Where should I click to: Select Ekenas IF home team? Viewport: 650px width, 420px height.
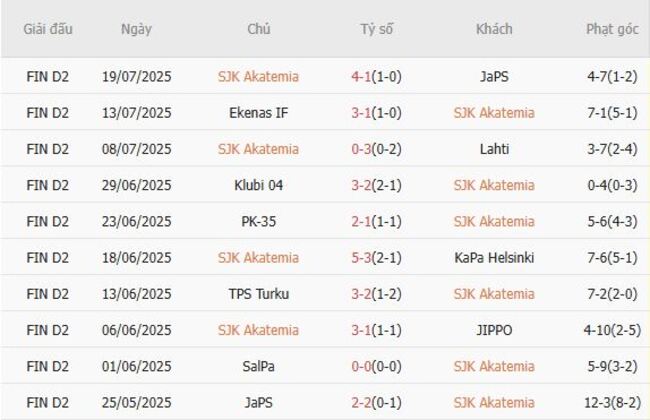click(258, 113)
